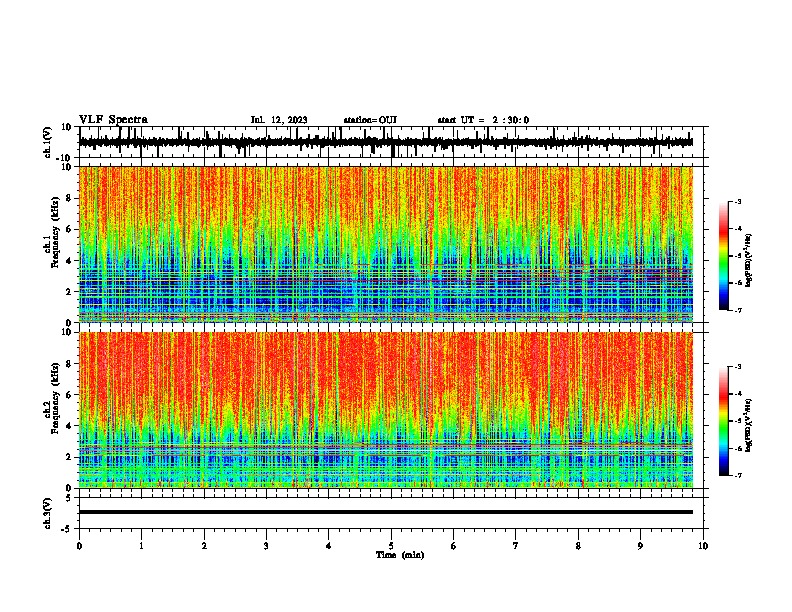Click the "8" tick on ch.2 frequency axis
792x612 pixels.
pos(70,364)
